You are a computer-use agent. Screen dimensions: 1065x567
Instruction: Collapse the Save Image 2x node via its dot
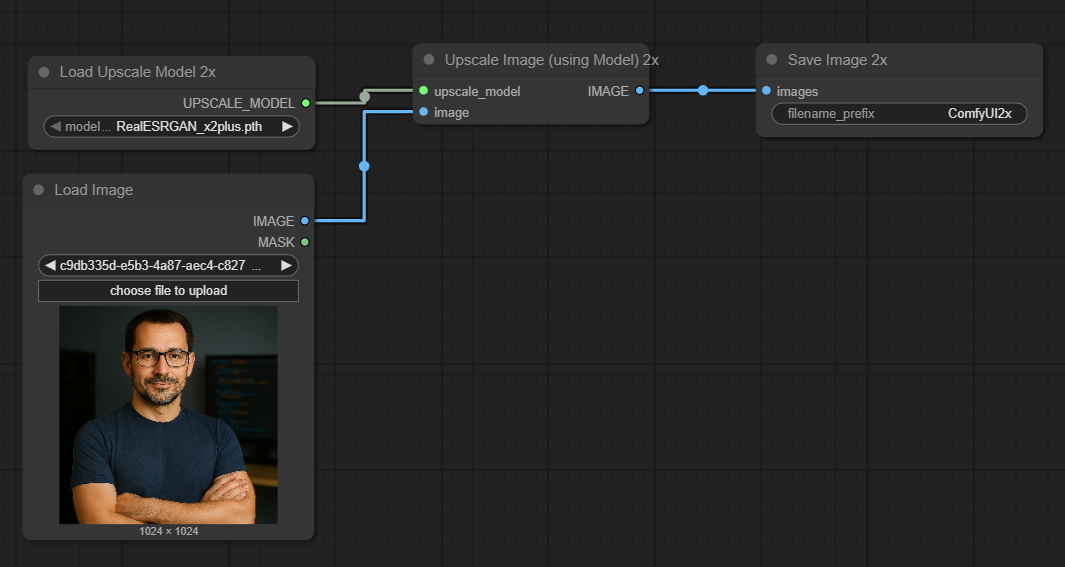tap(771, 60)
